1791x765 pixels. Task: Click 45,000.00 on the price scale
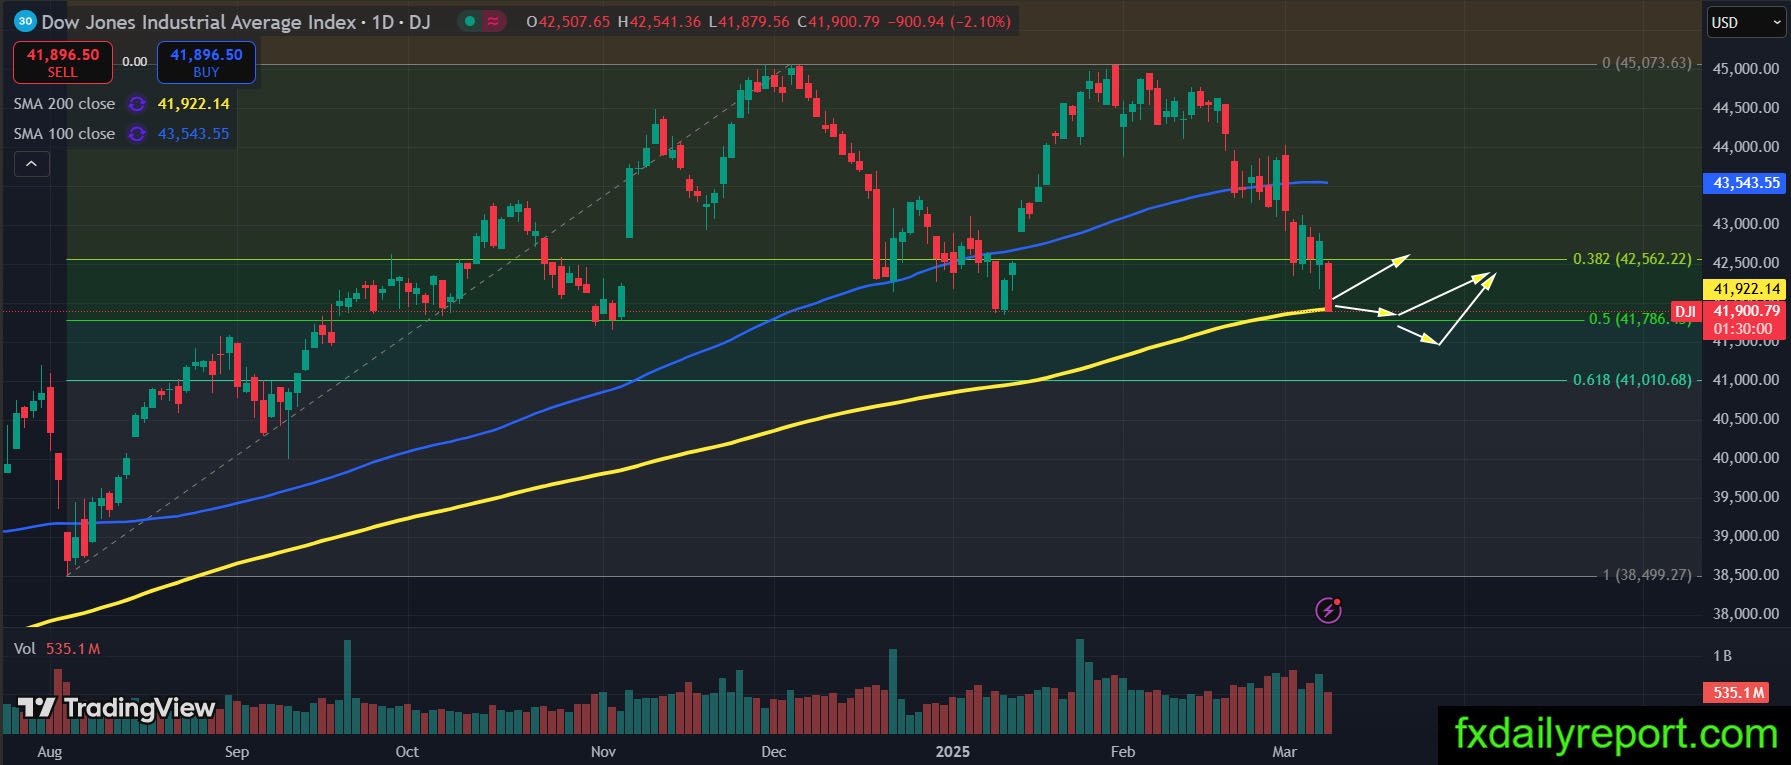tap(1746, 69)
